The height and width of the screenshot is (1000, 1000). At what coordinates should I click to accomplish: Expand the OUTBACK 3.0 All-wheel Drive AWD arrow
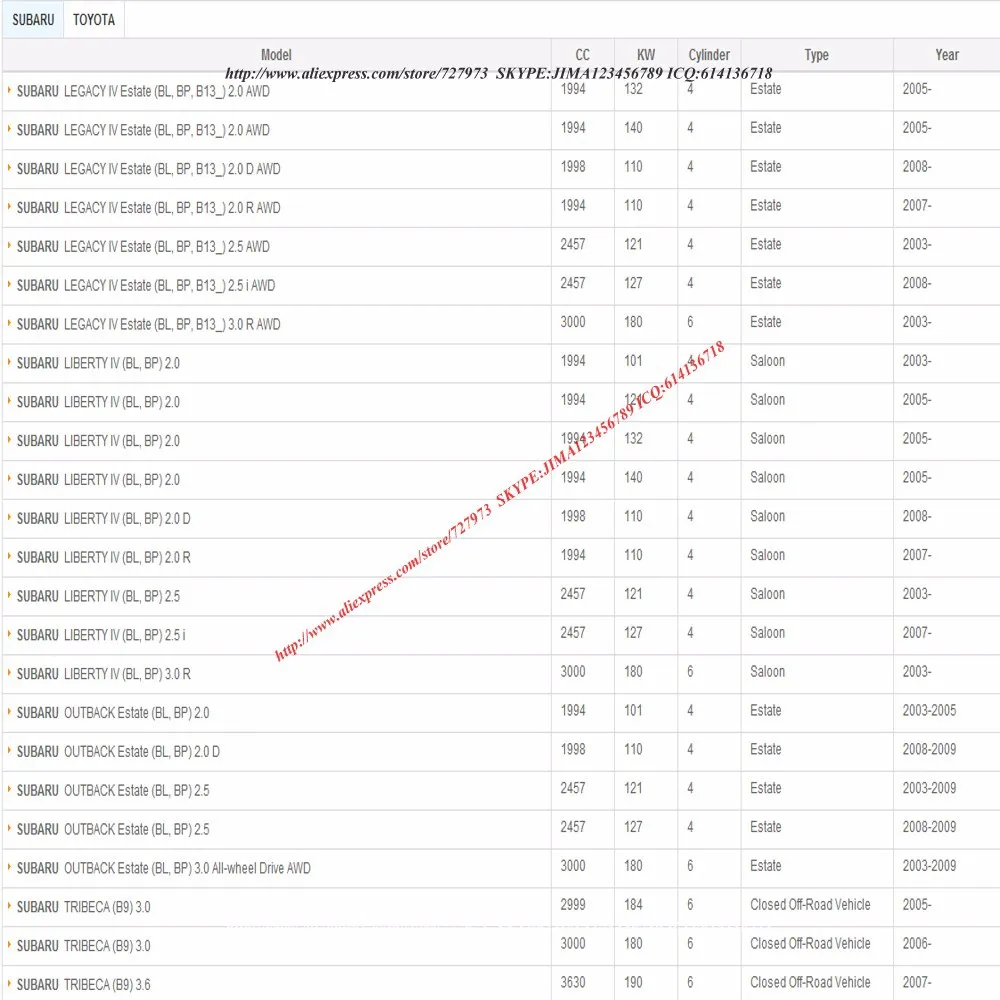pos(9,867)
